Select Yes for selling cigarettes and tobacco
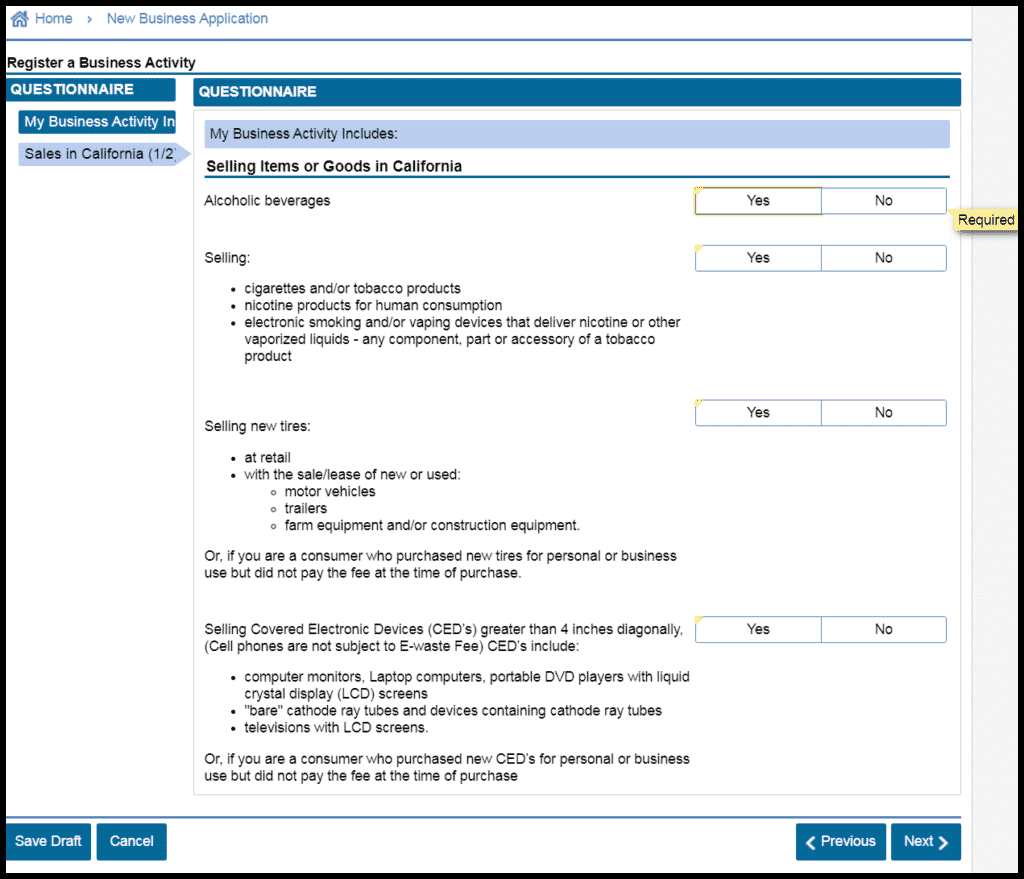 758,258
